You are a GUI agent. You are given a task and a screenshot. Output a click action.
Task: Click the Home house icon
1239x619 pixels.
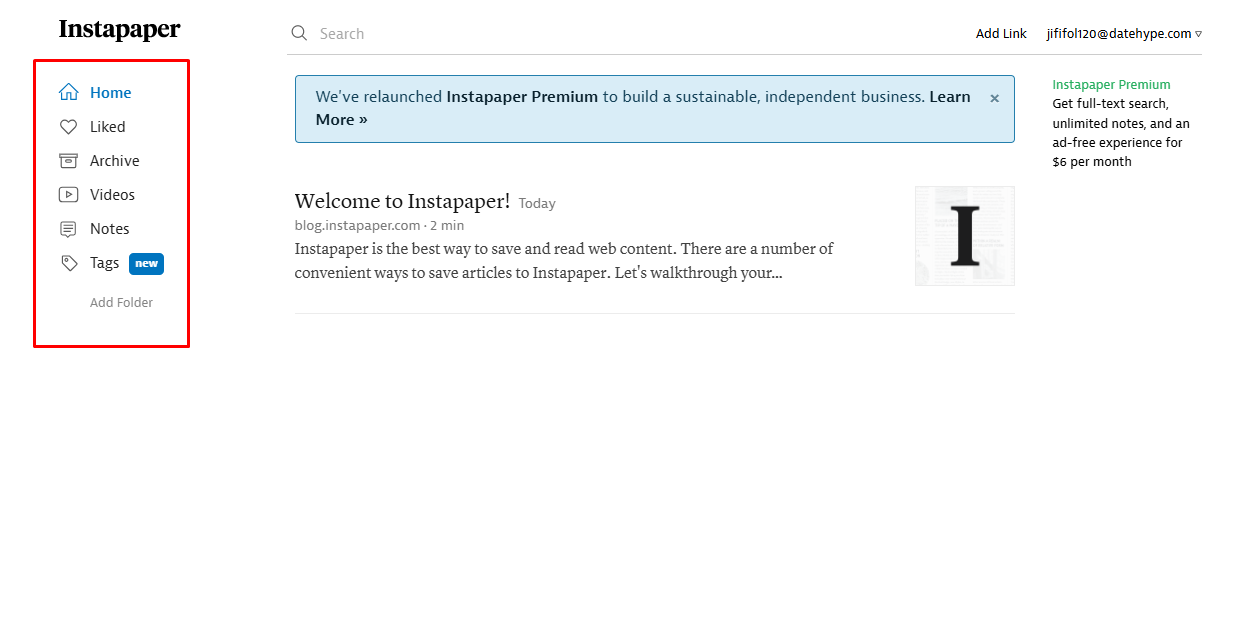pos(68,93)
